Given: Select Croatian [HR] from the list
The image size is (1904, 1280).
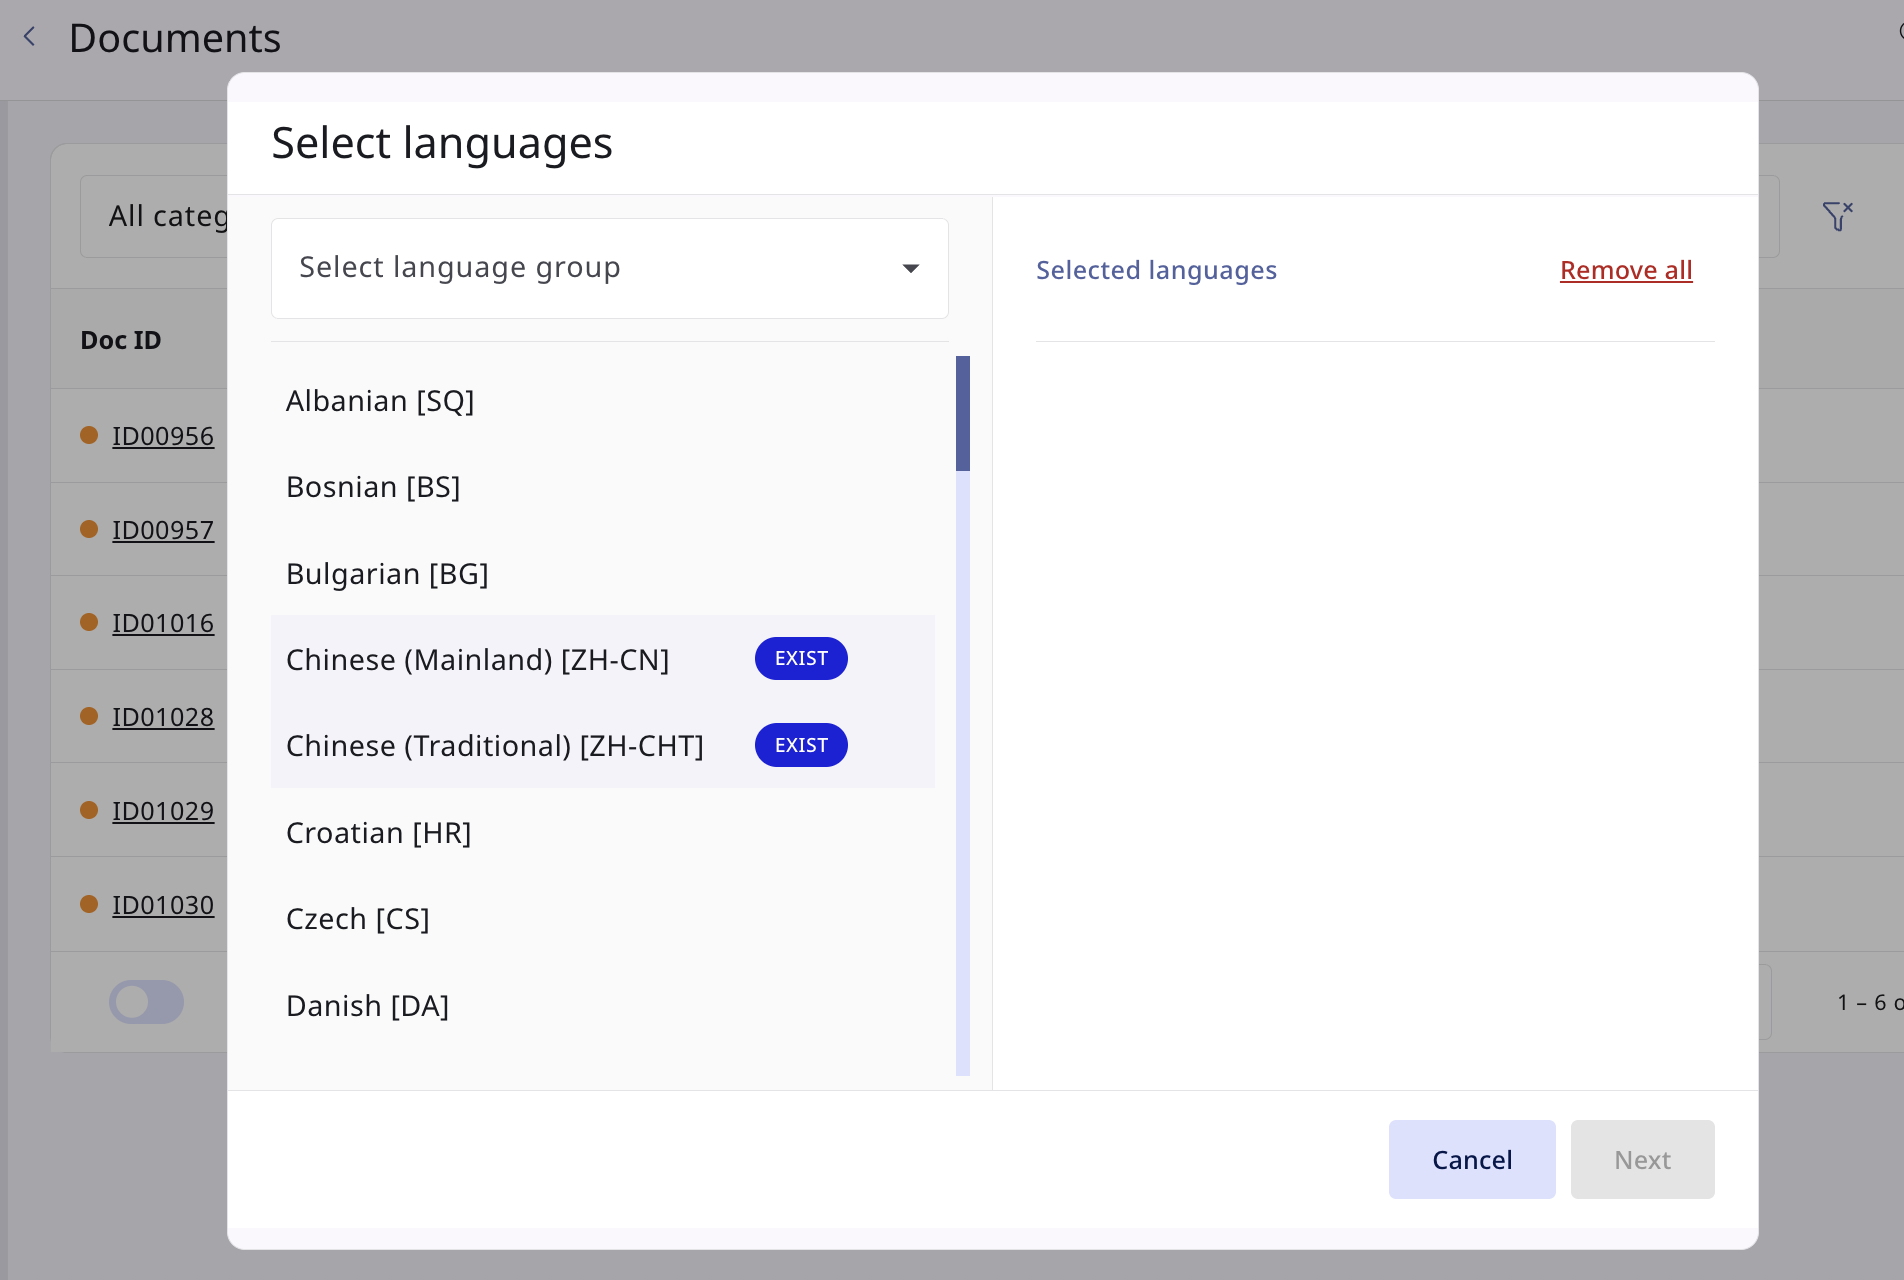Looking at the screenshot, I should coord(602,832).
